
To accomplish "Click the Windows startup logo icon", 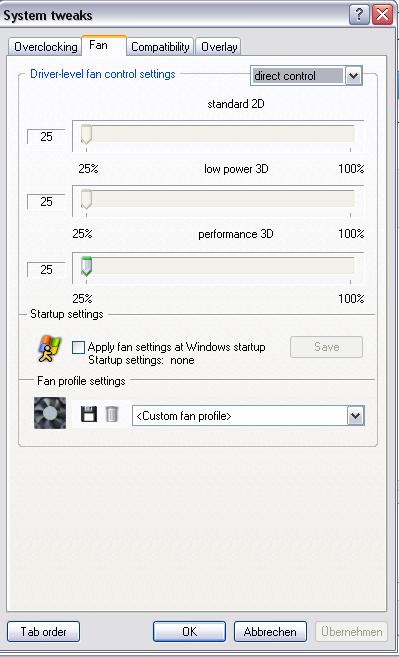I will click(x=50, y=349).
